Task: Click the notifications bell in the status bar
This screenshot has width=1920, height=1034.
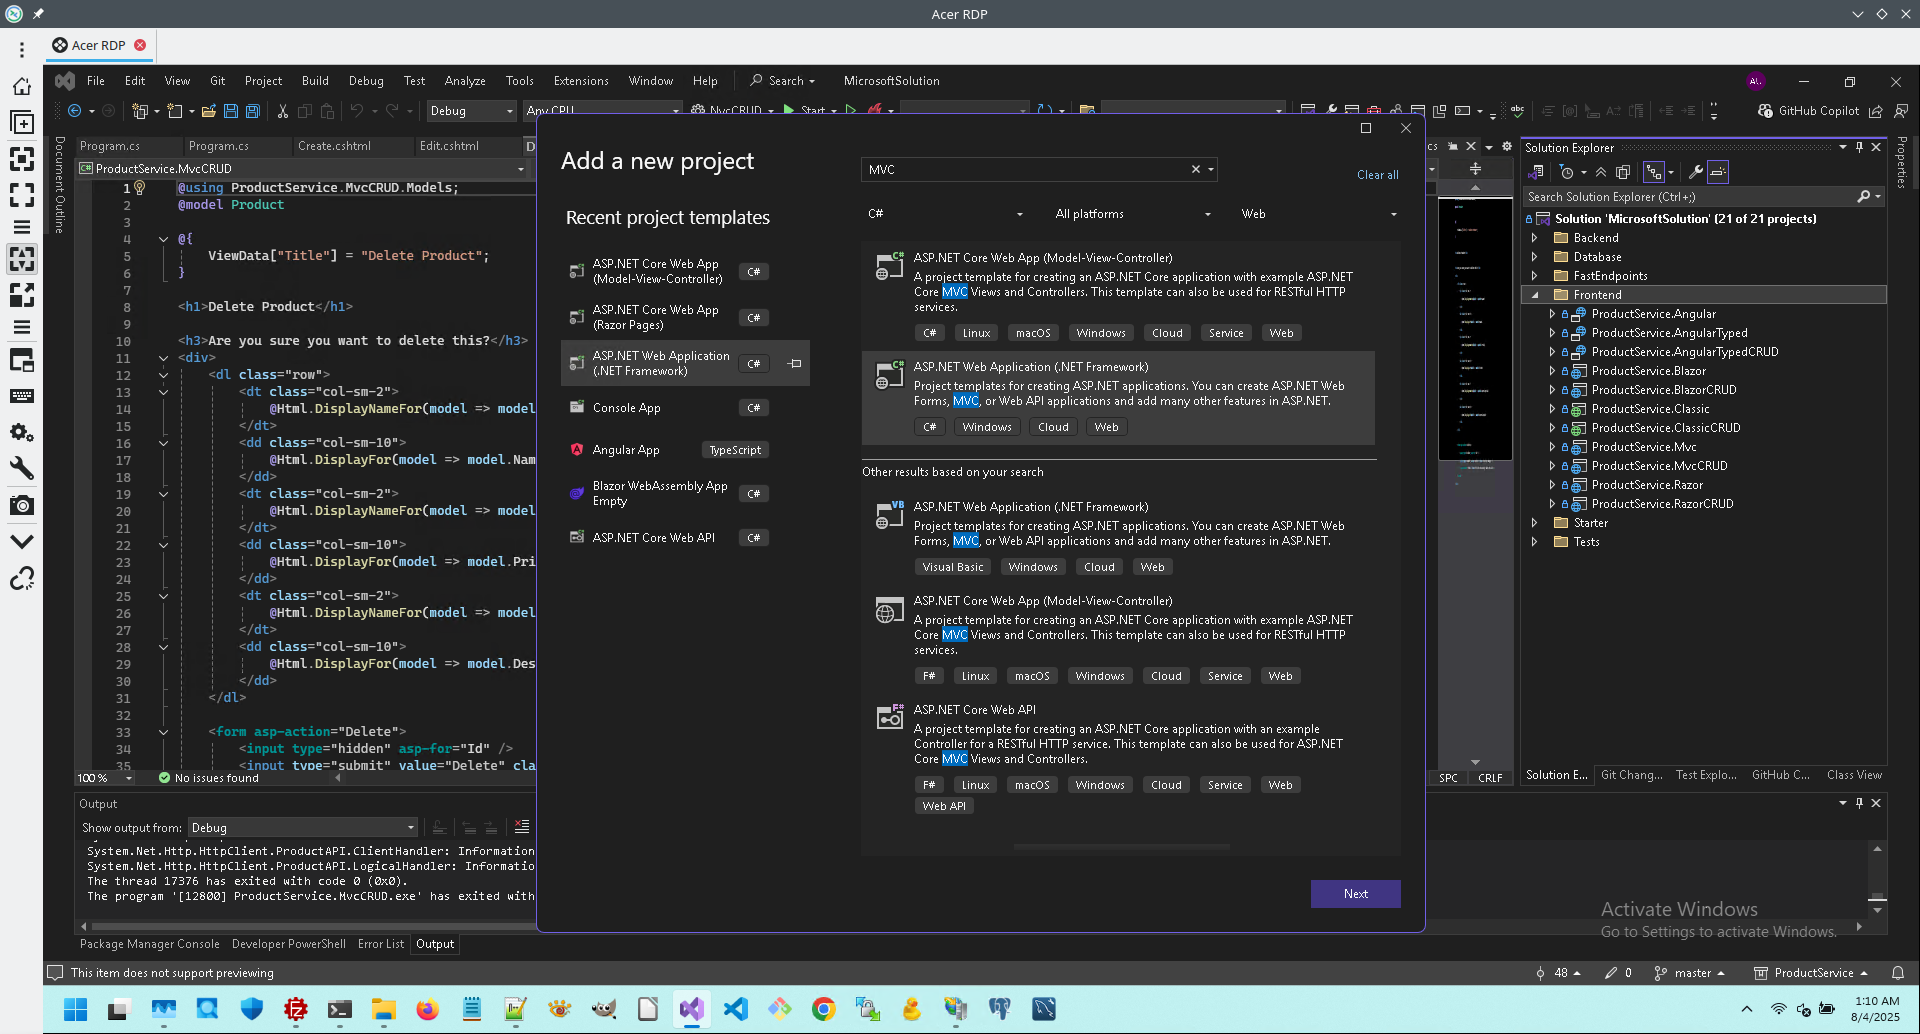Action: pyautogui.click(x=1898, y=973)
